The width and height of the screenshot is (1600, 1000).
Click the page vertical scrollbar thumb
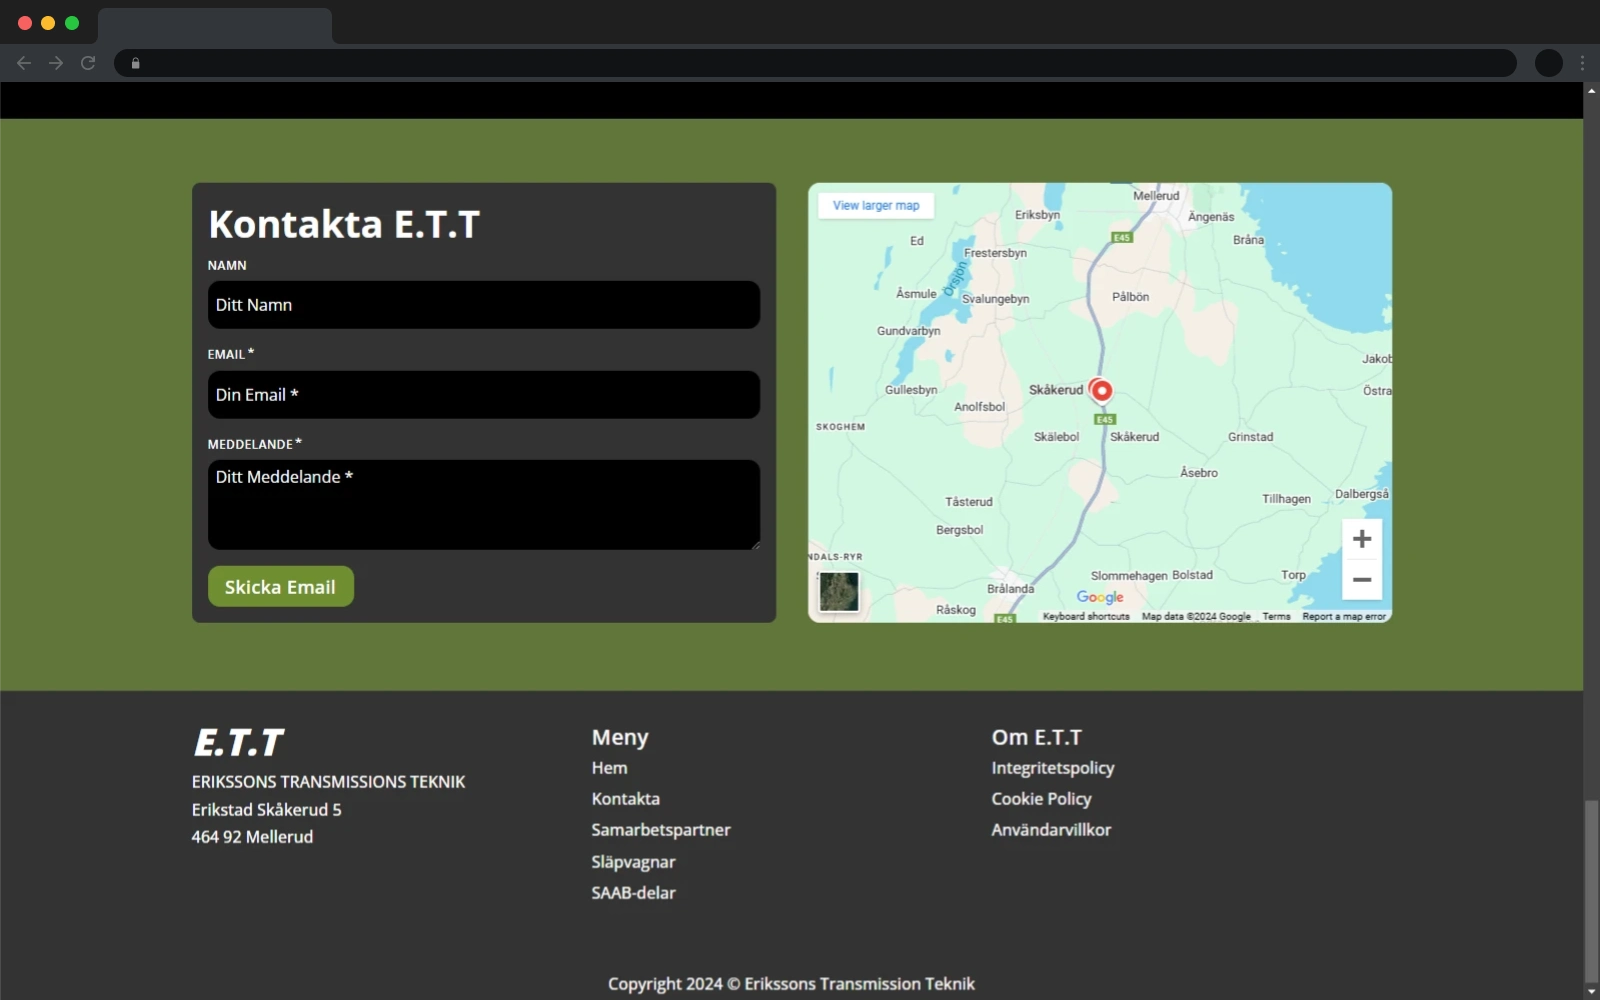[1591, 890]
